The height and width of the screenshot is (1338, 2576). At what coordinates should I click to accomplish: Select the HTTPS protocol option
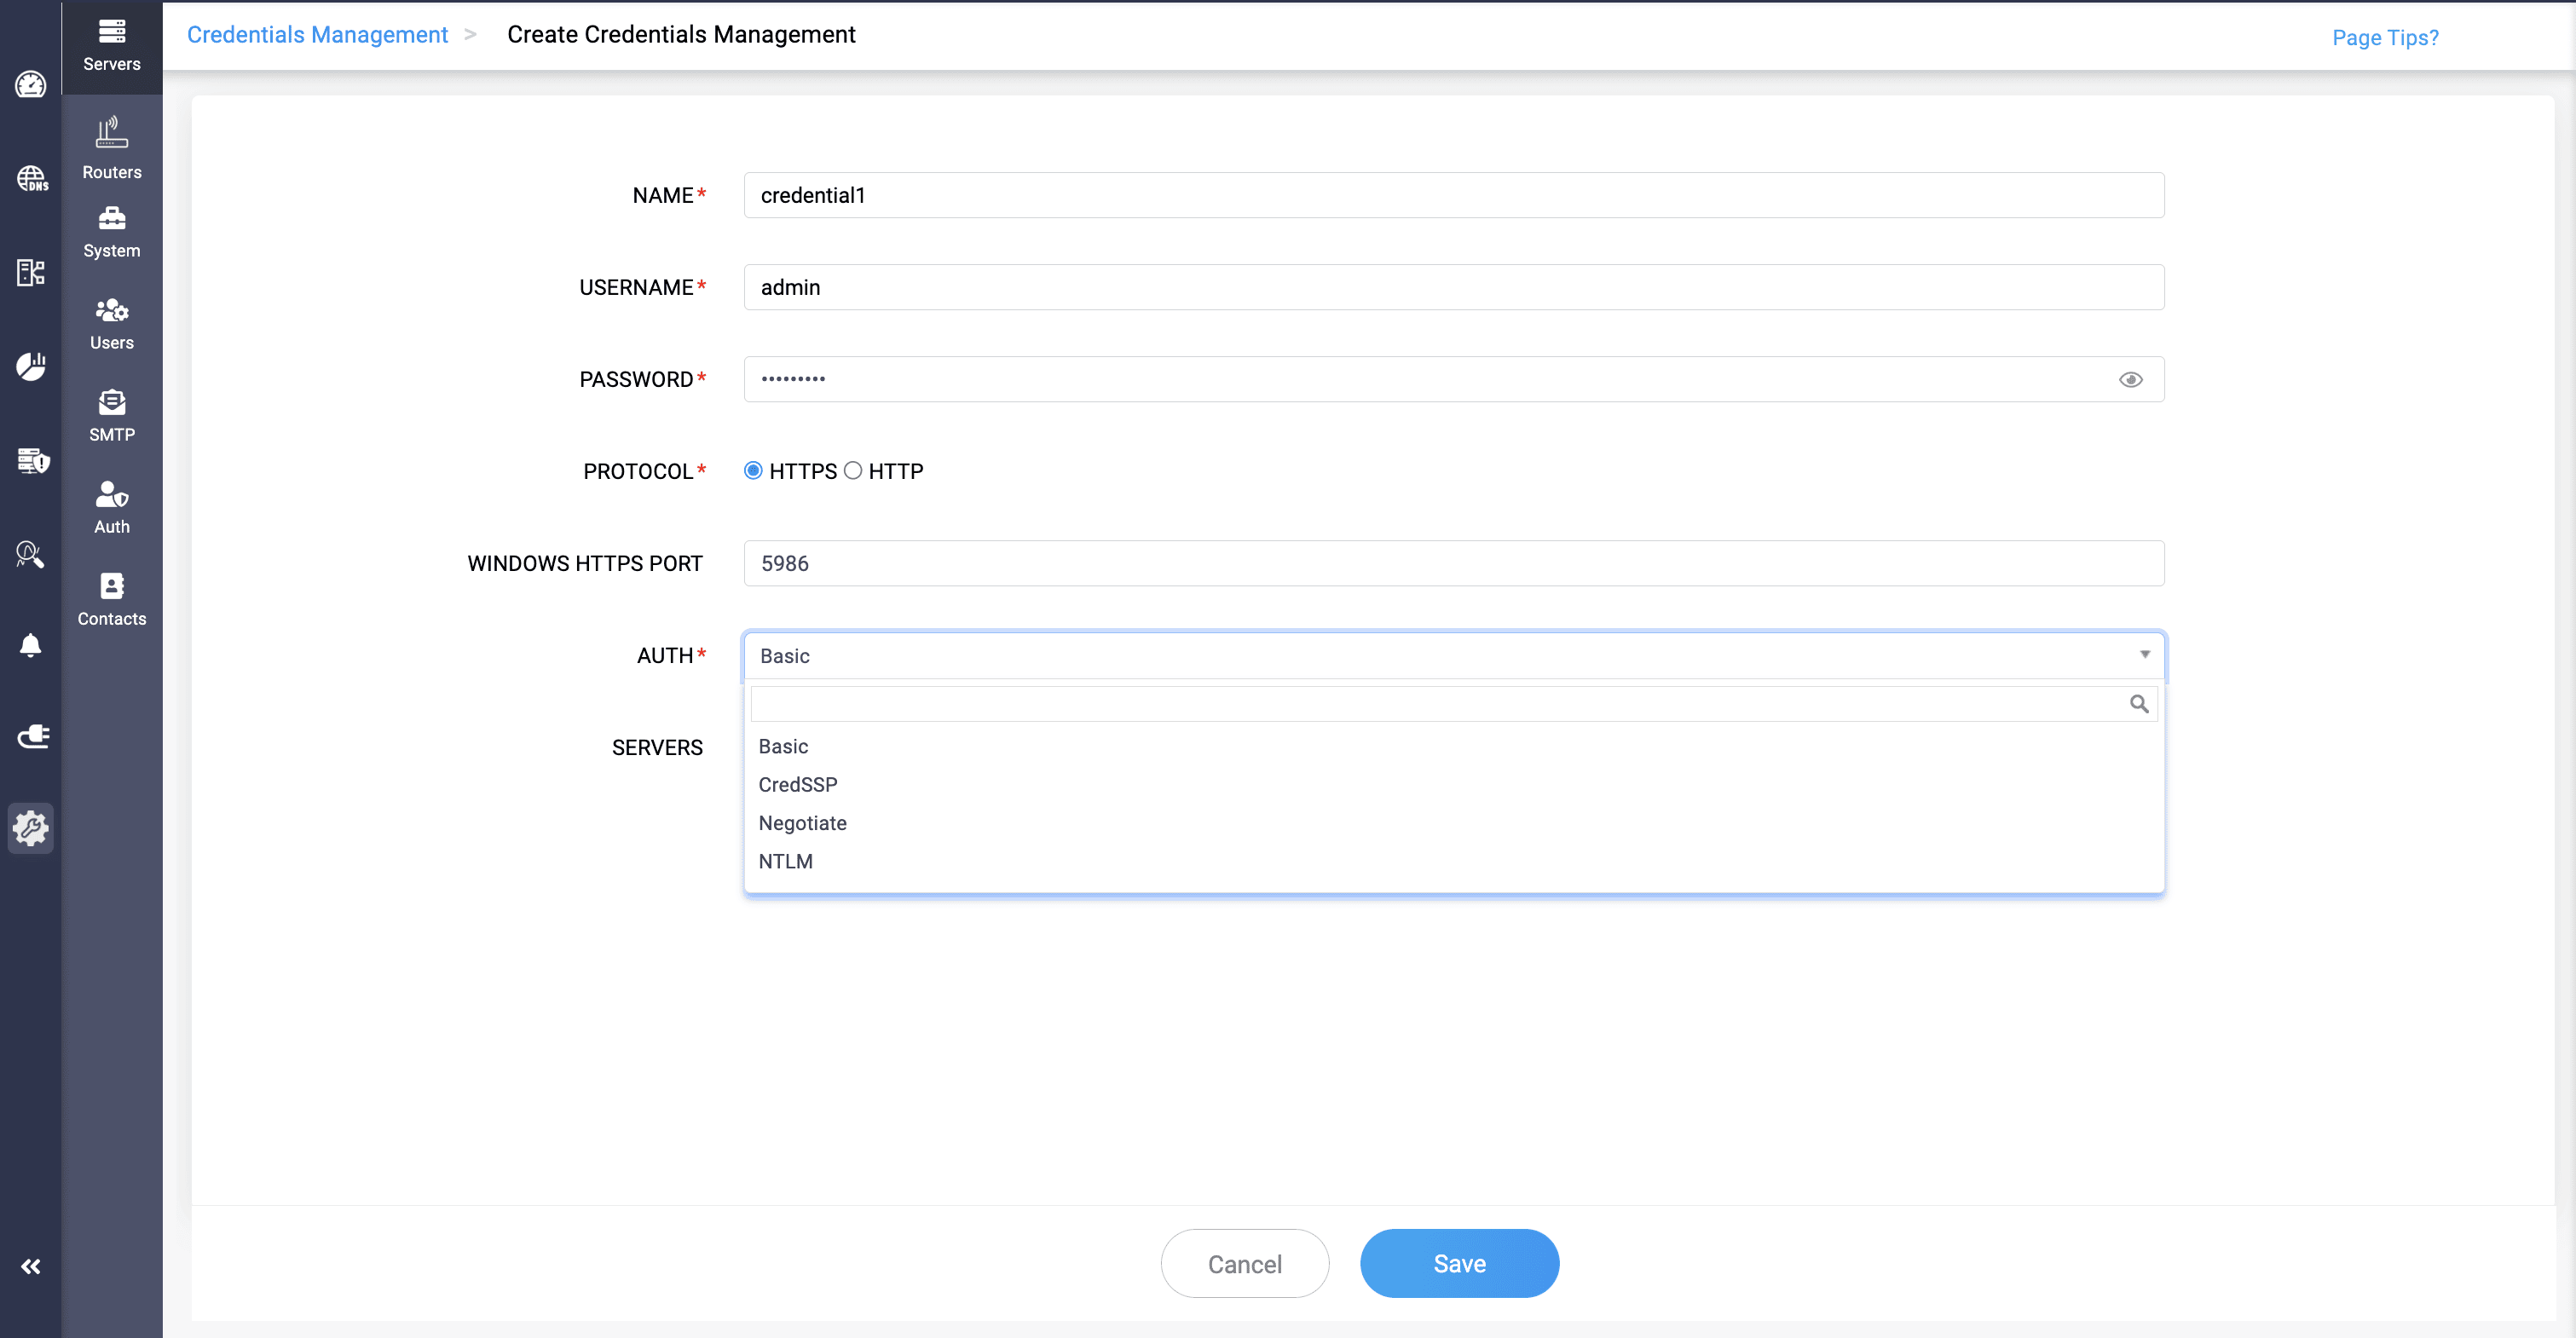[753, 470]
